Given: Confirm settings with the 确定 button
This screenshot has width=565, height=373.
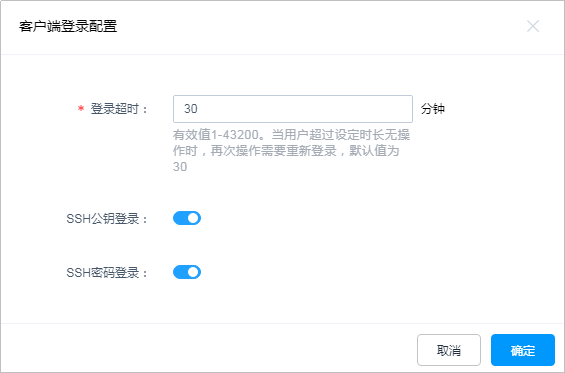Looking at the screenshot, I should point(522,350).
